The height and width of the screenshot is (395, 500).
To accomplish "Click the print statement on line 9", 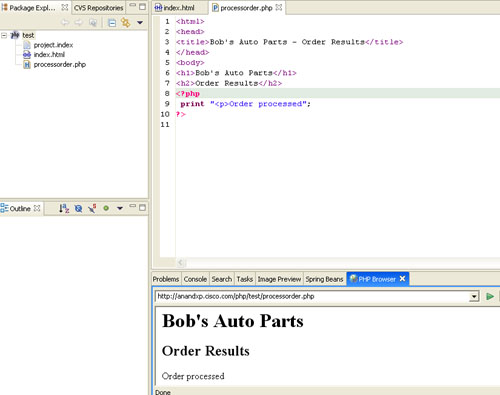I will [245, 104].
